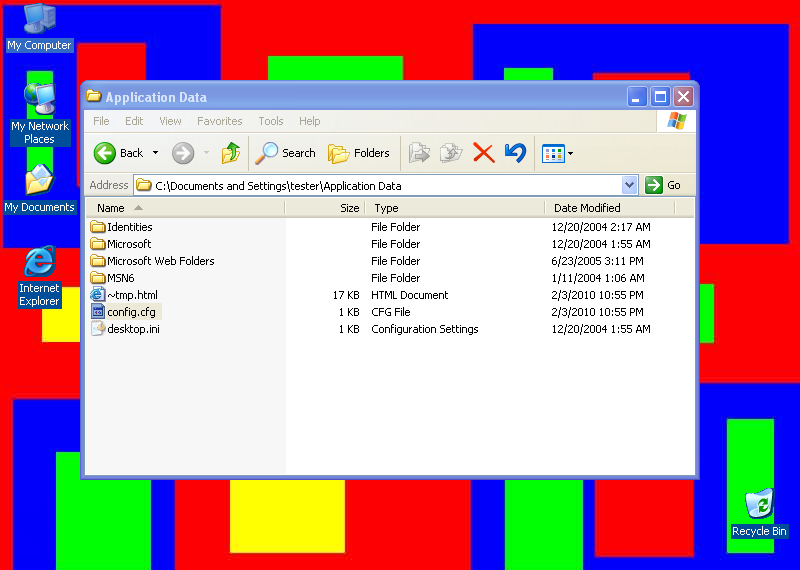
Task: Select the Microsoft Web Folders icon
Action: (x=97, y=261)
